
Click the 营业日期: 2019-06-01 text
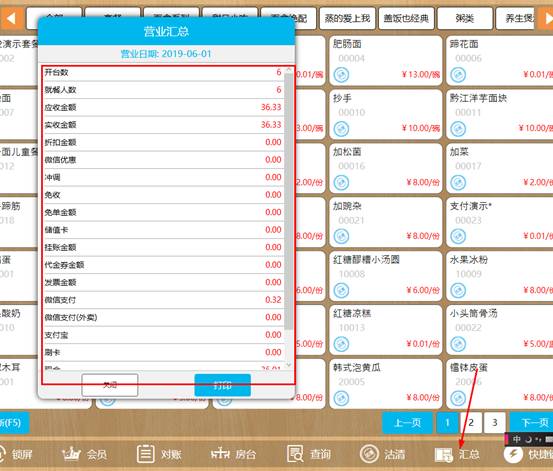[166, 54]
